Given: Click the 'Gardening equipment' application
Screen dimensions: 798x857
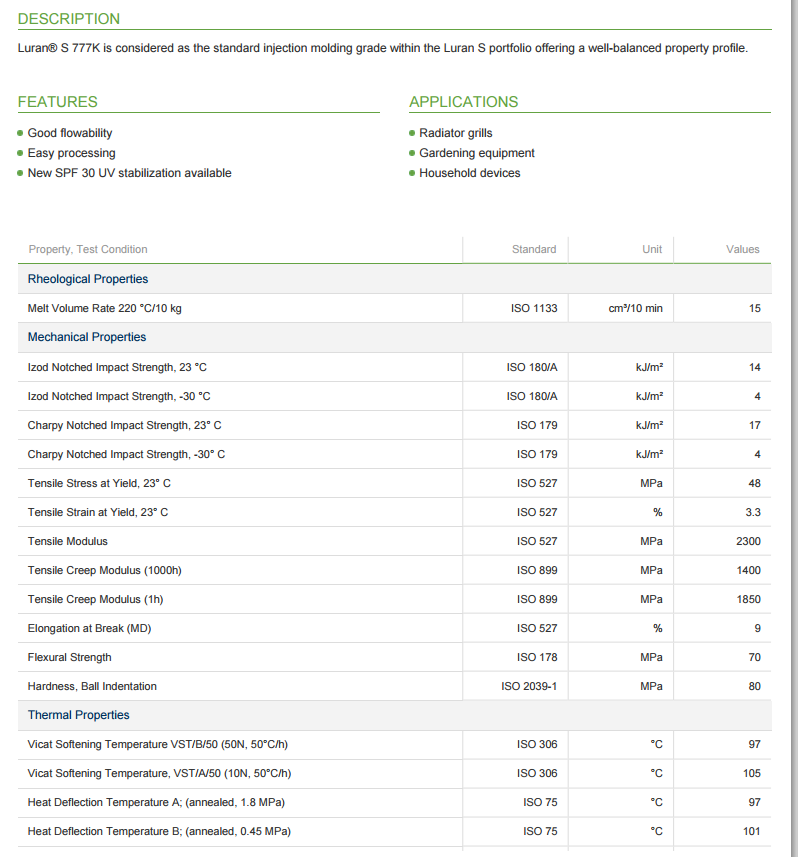Looking at the screenshot, I should coord(477,153).
